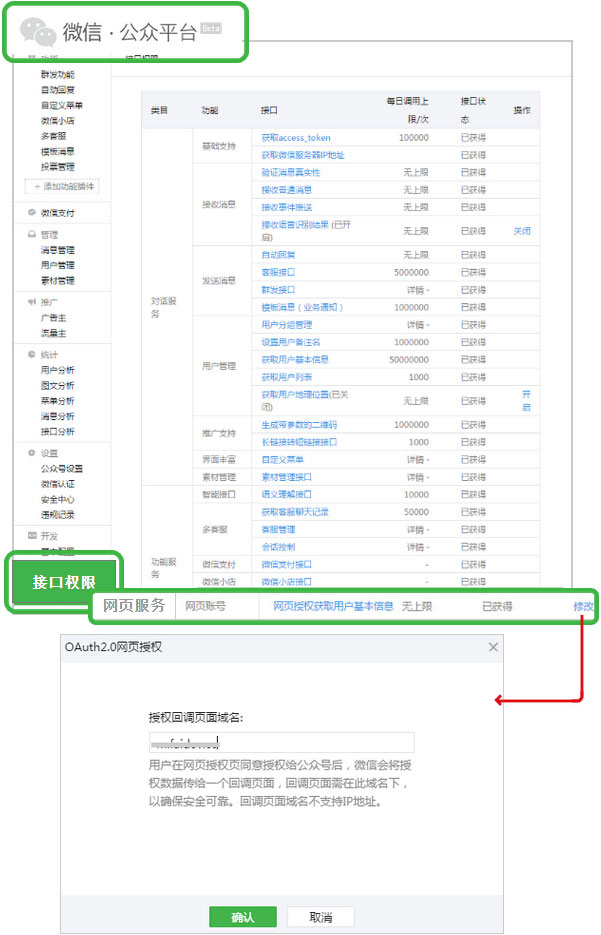Viewport: 601px width, 935px height.
Task: Open the 网页授权获取用户基本信息 link
Action: coord(333,606)
